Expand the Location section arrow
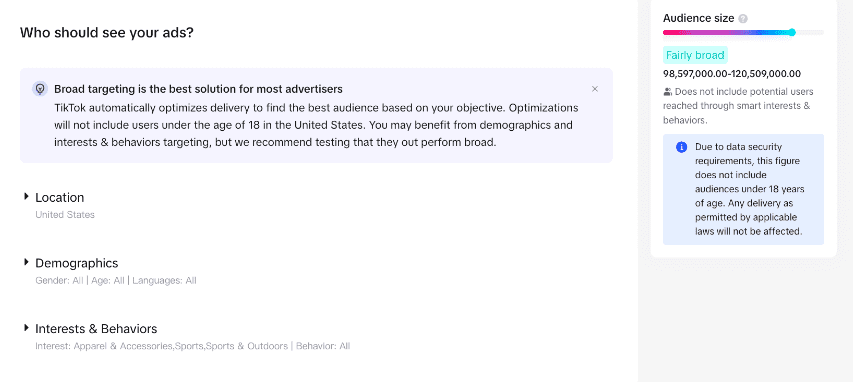 26,196
